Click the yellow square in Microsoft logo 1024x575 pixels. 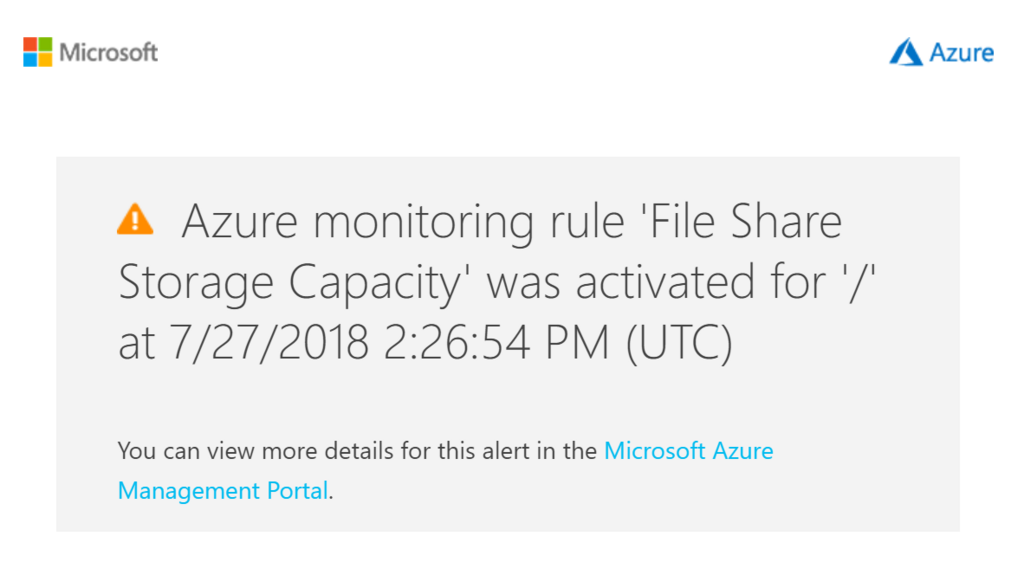point(45,60)
